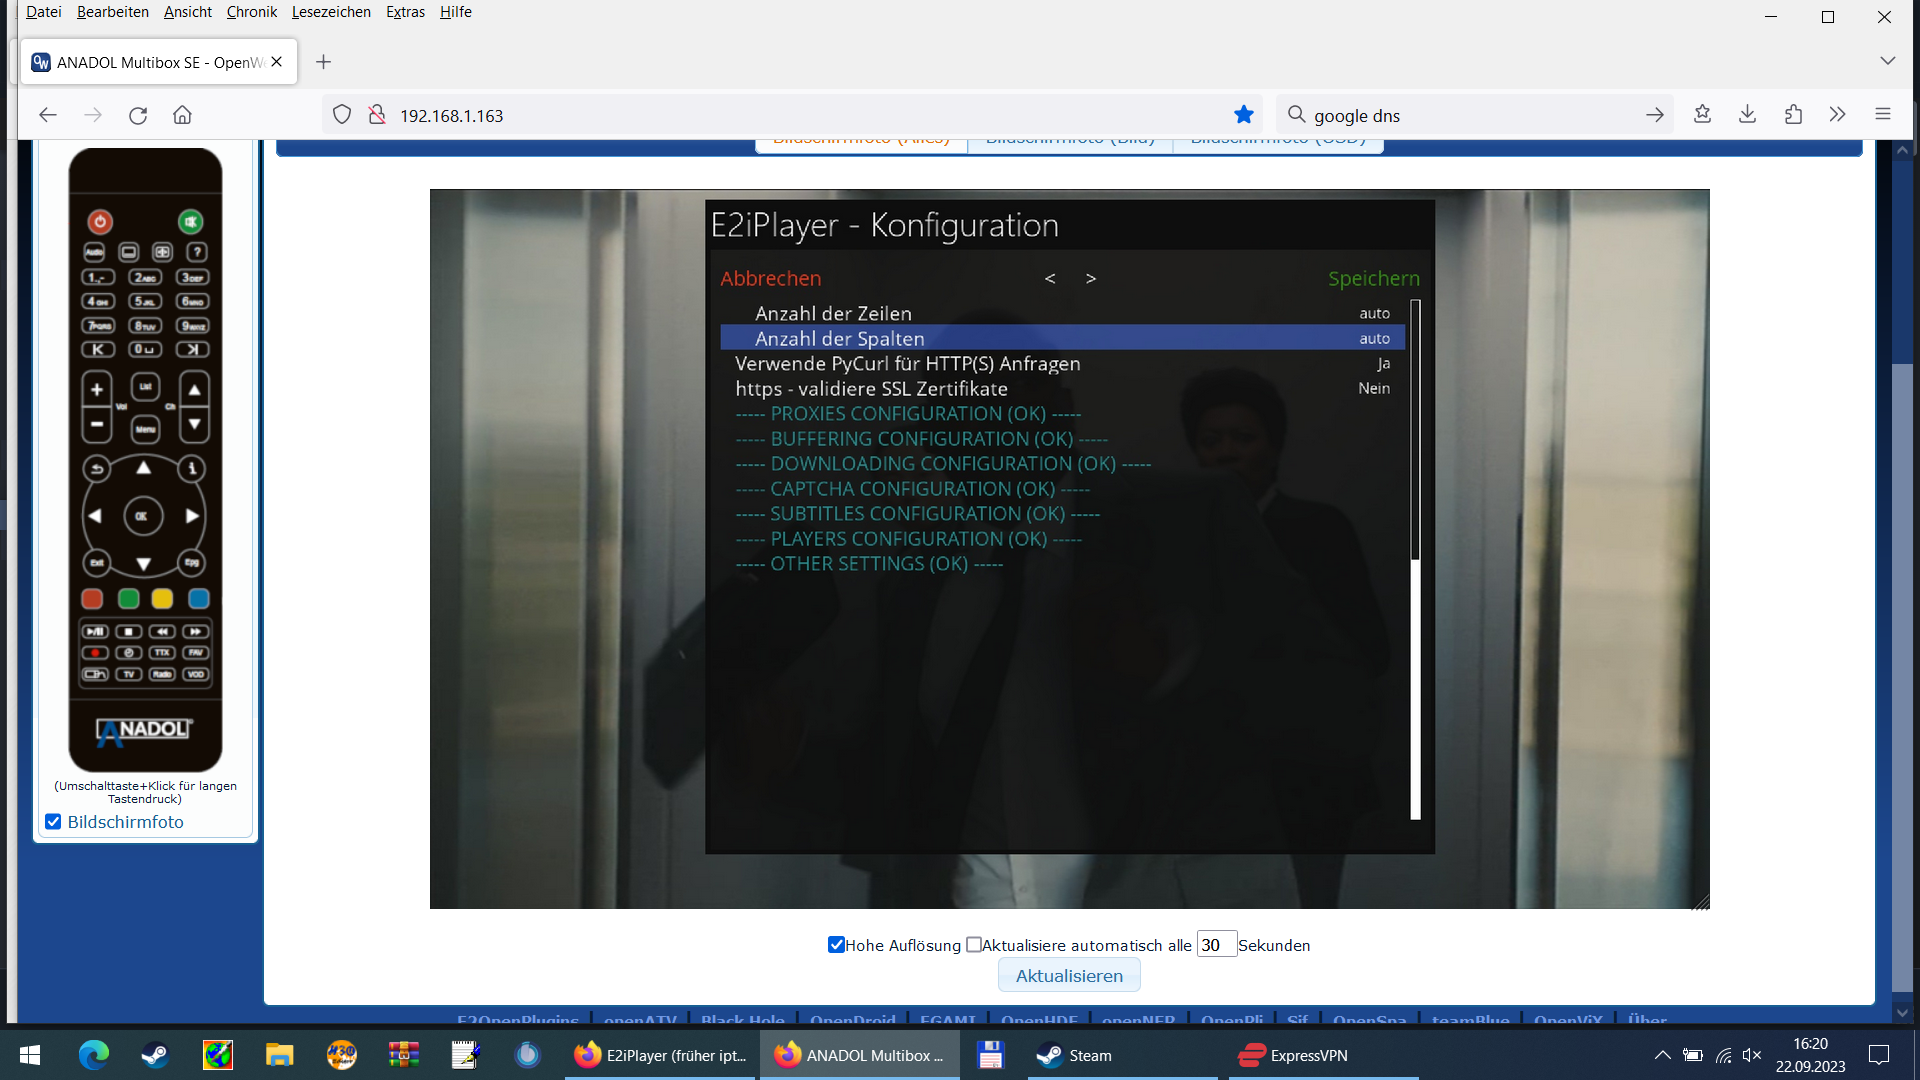
Task: Open the Ansicht menu
Action: [188, 12]
